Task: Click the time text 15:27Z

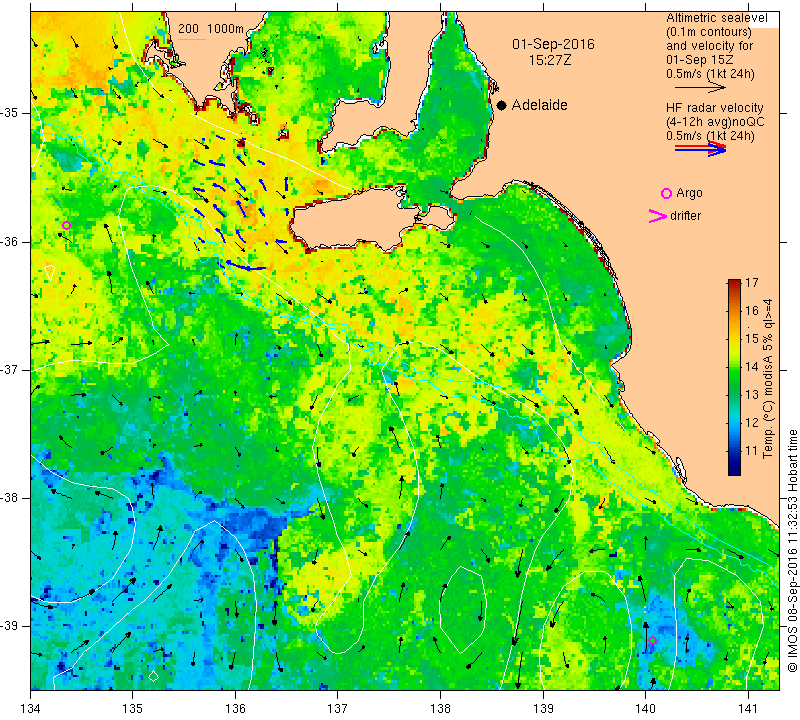Action: (x=549, y=60)
